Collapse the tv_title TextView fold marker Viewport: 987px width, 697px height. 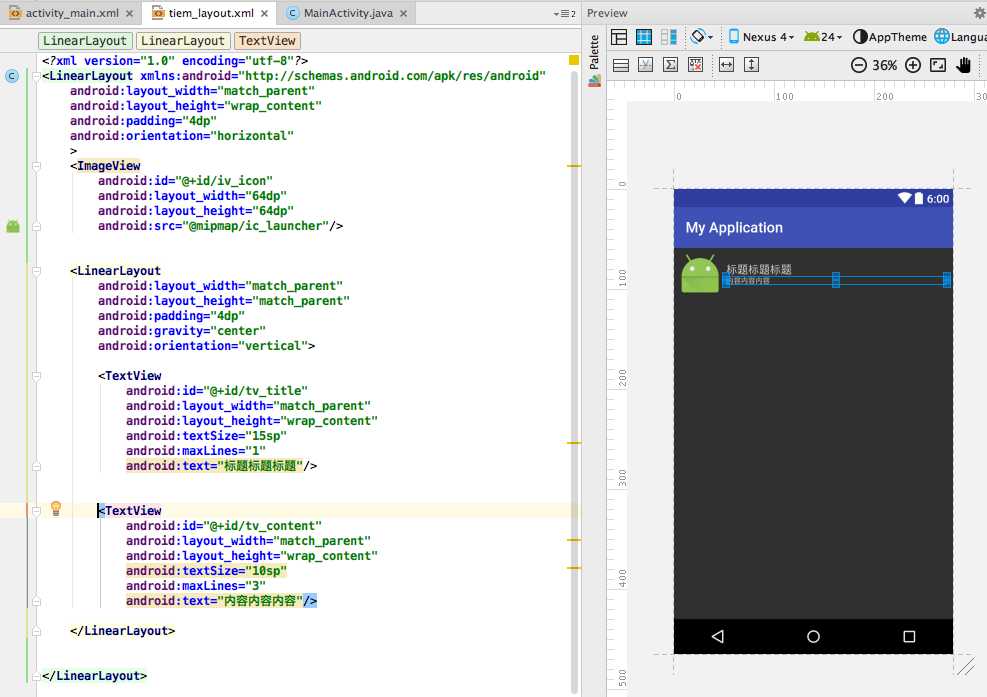(x=37, y=376)
